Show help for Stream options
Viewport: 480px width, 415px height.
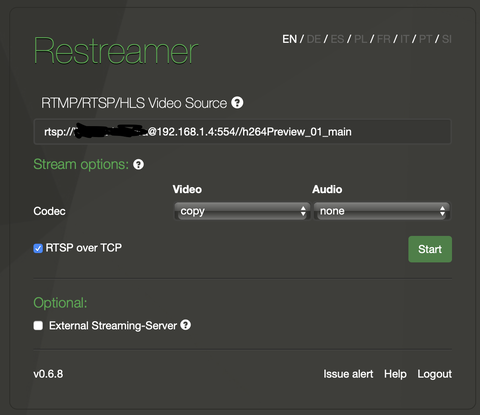(x=138, y=164)
